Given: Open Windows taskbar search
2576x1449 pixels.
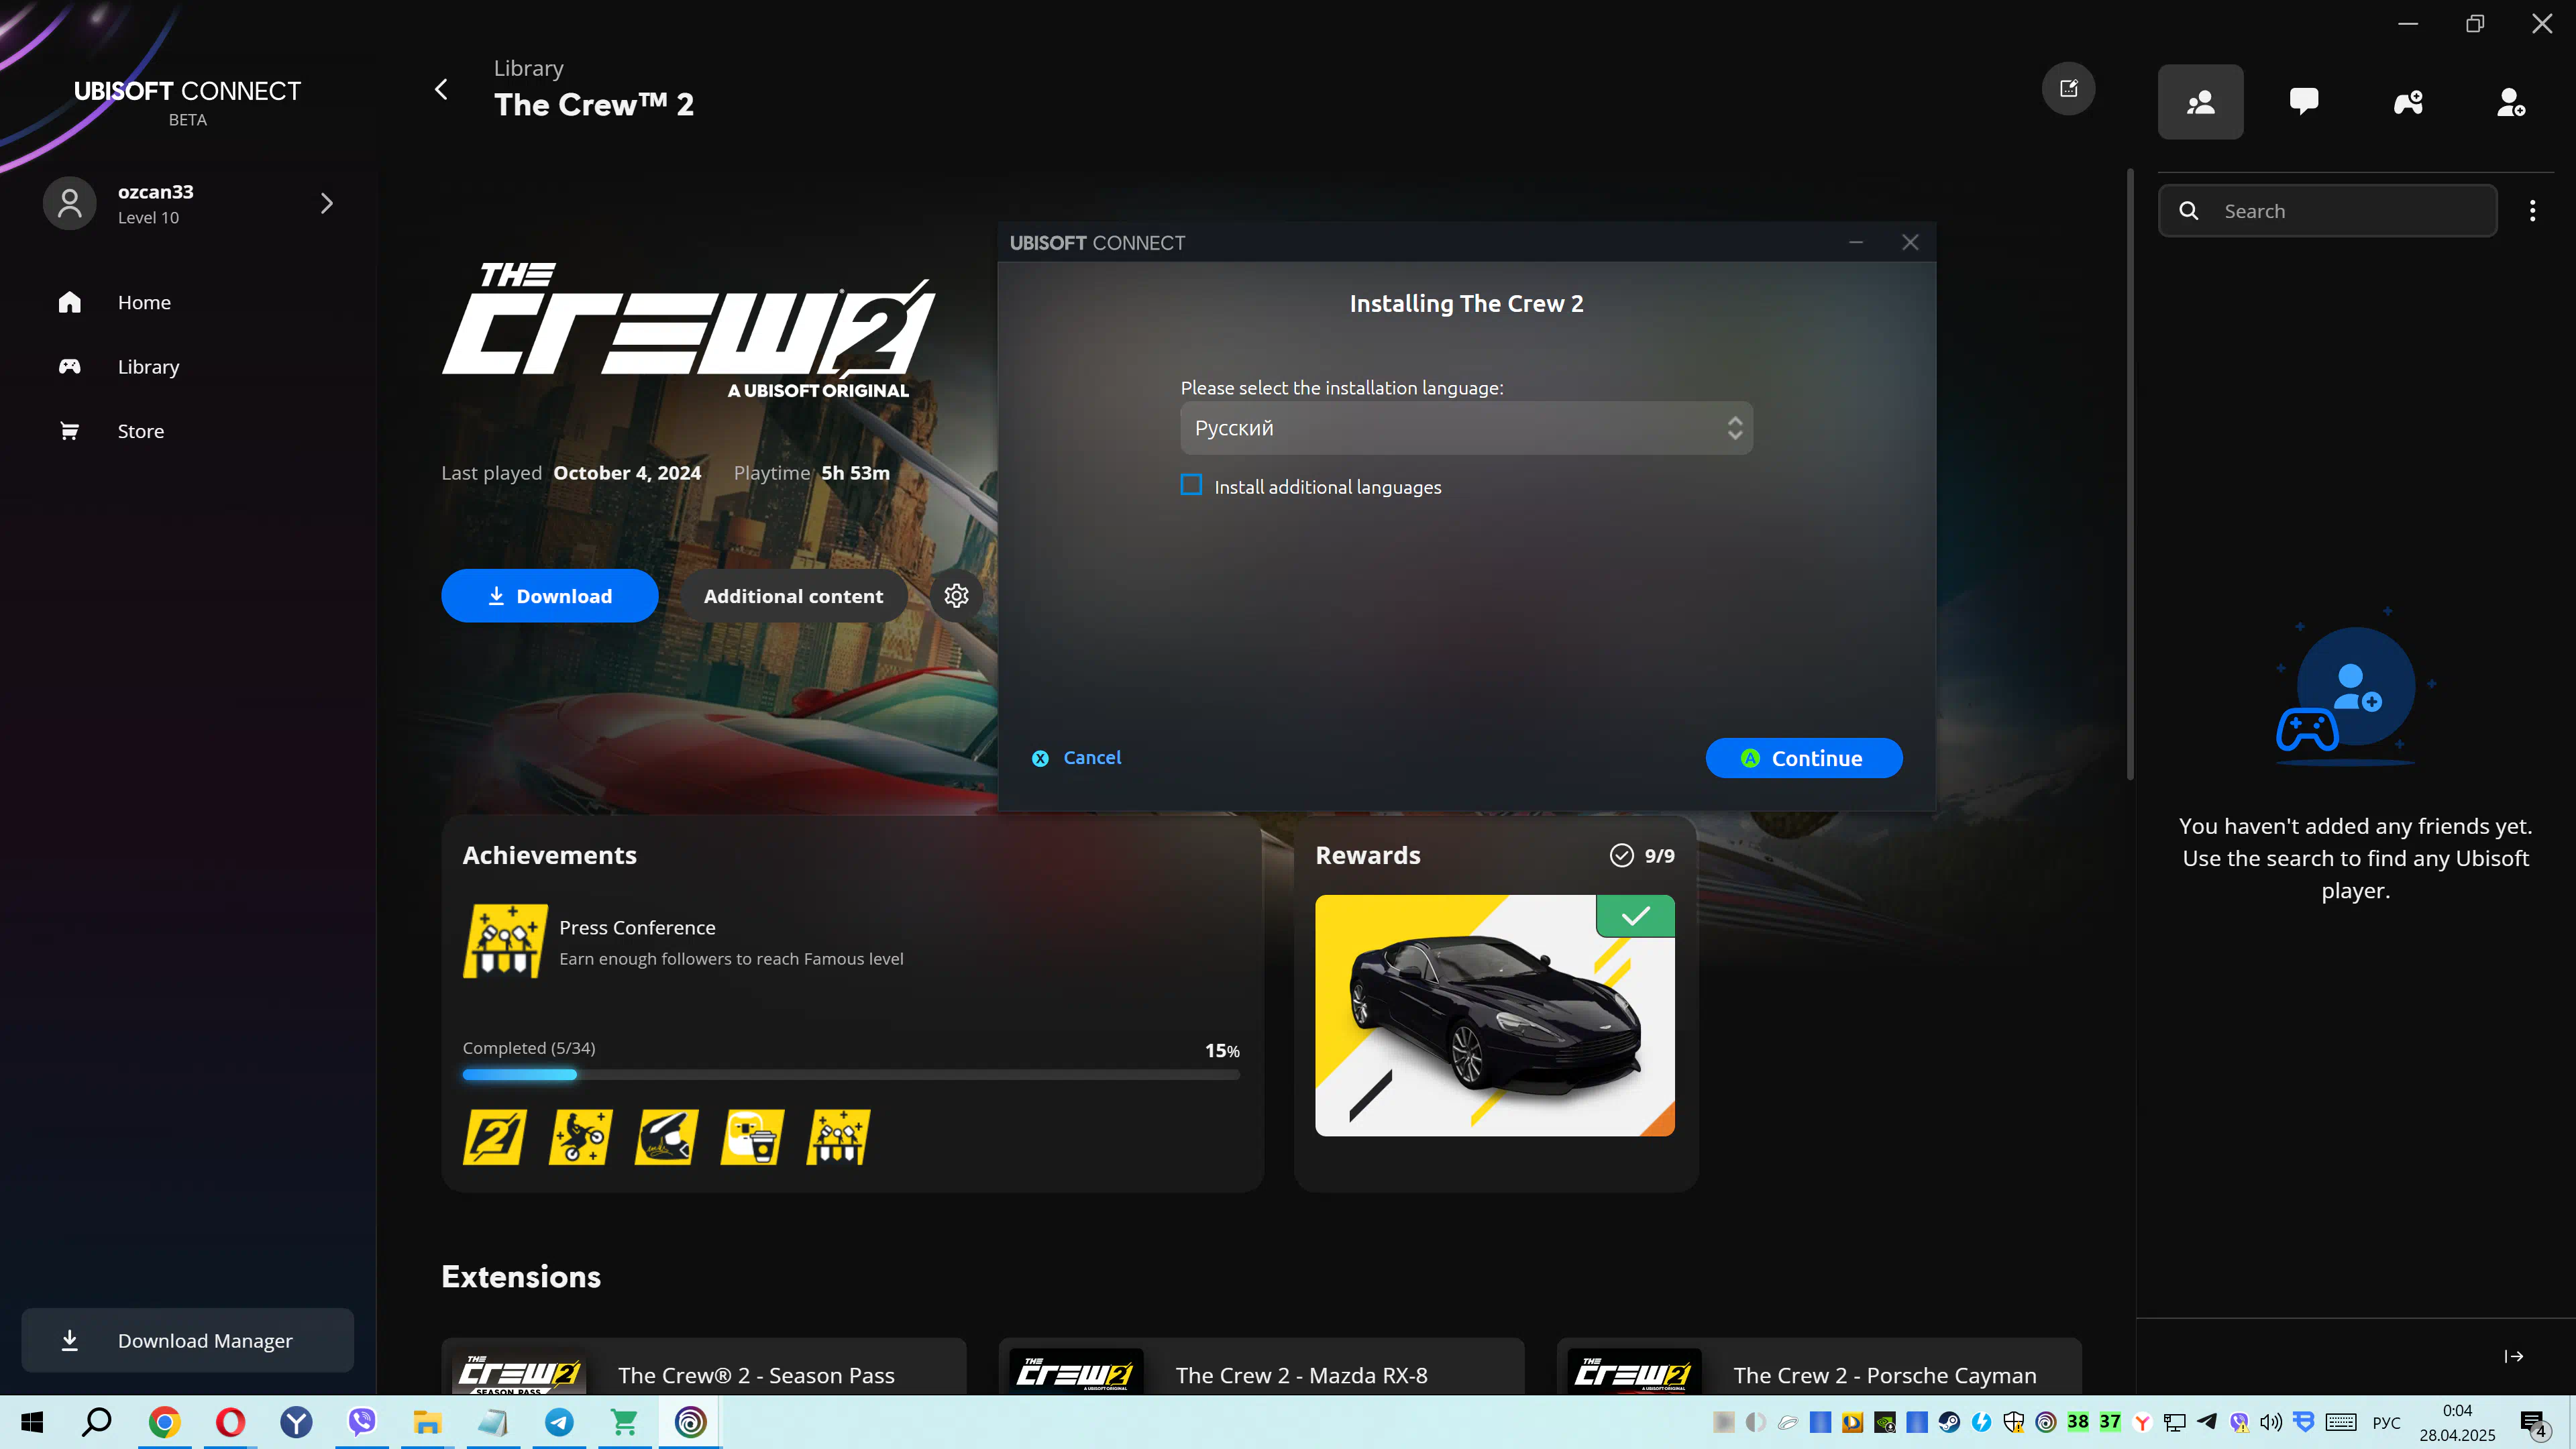Looking at the screenshot, I should coord(97,1422).
